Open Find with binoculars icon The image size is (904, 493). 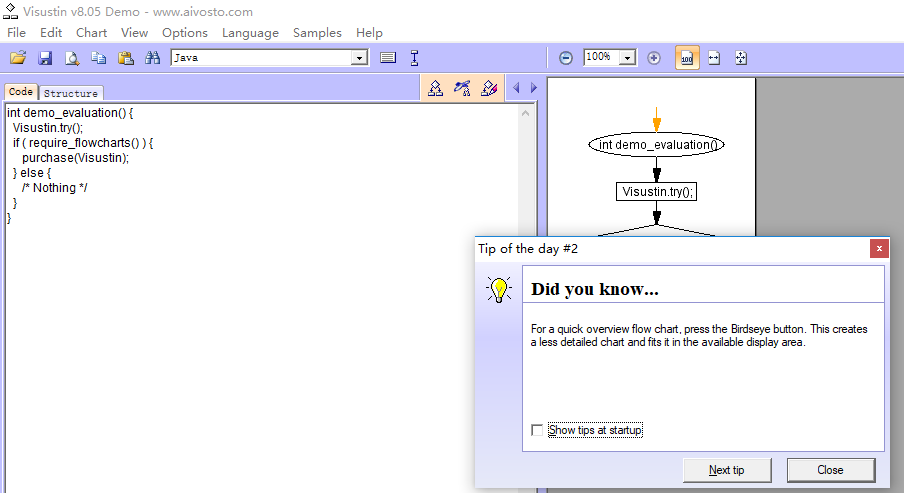click(152, 58)
